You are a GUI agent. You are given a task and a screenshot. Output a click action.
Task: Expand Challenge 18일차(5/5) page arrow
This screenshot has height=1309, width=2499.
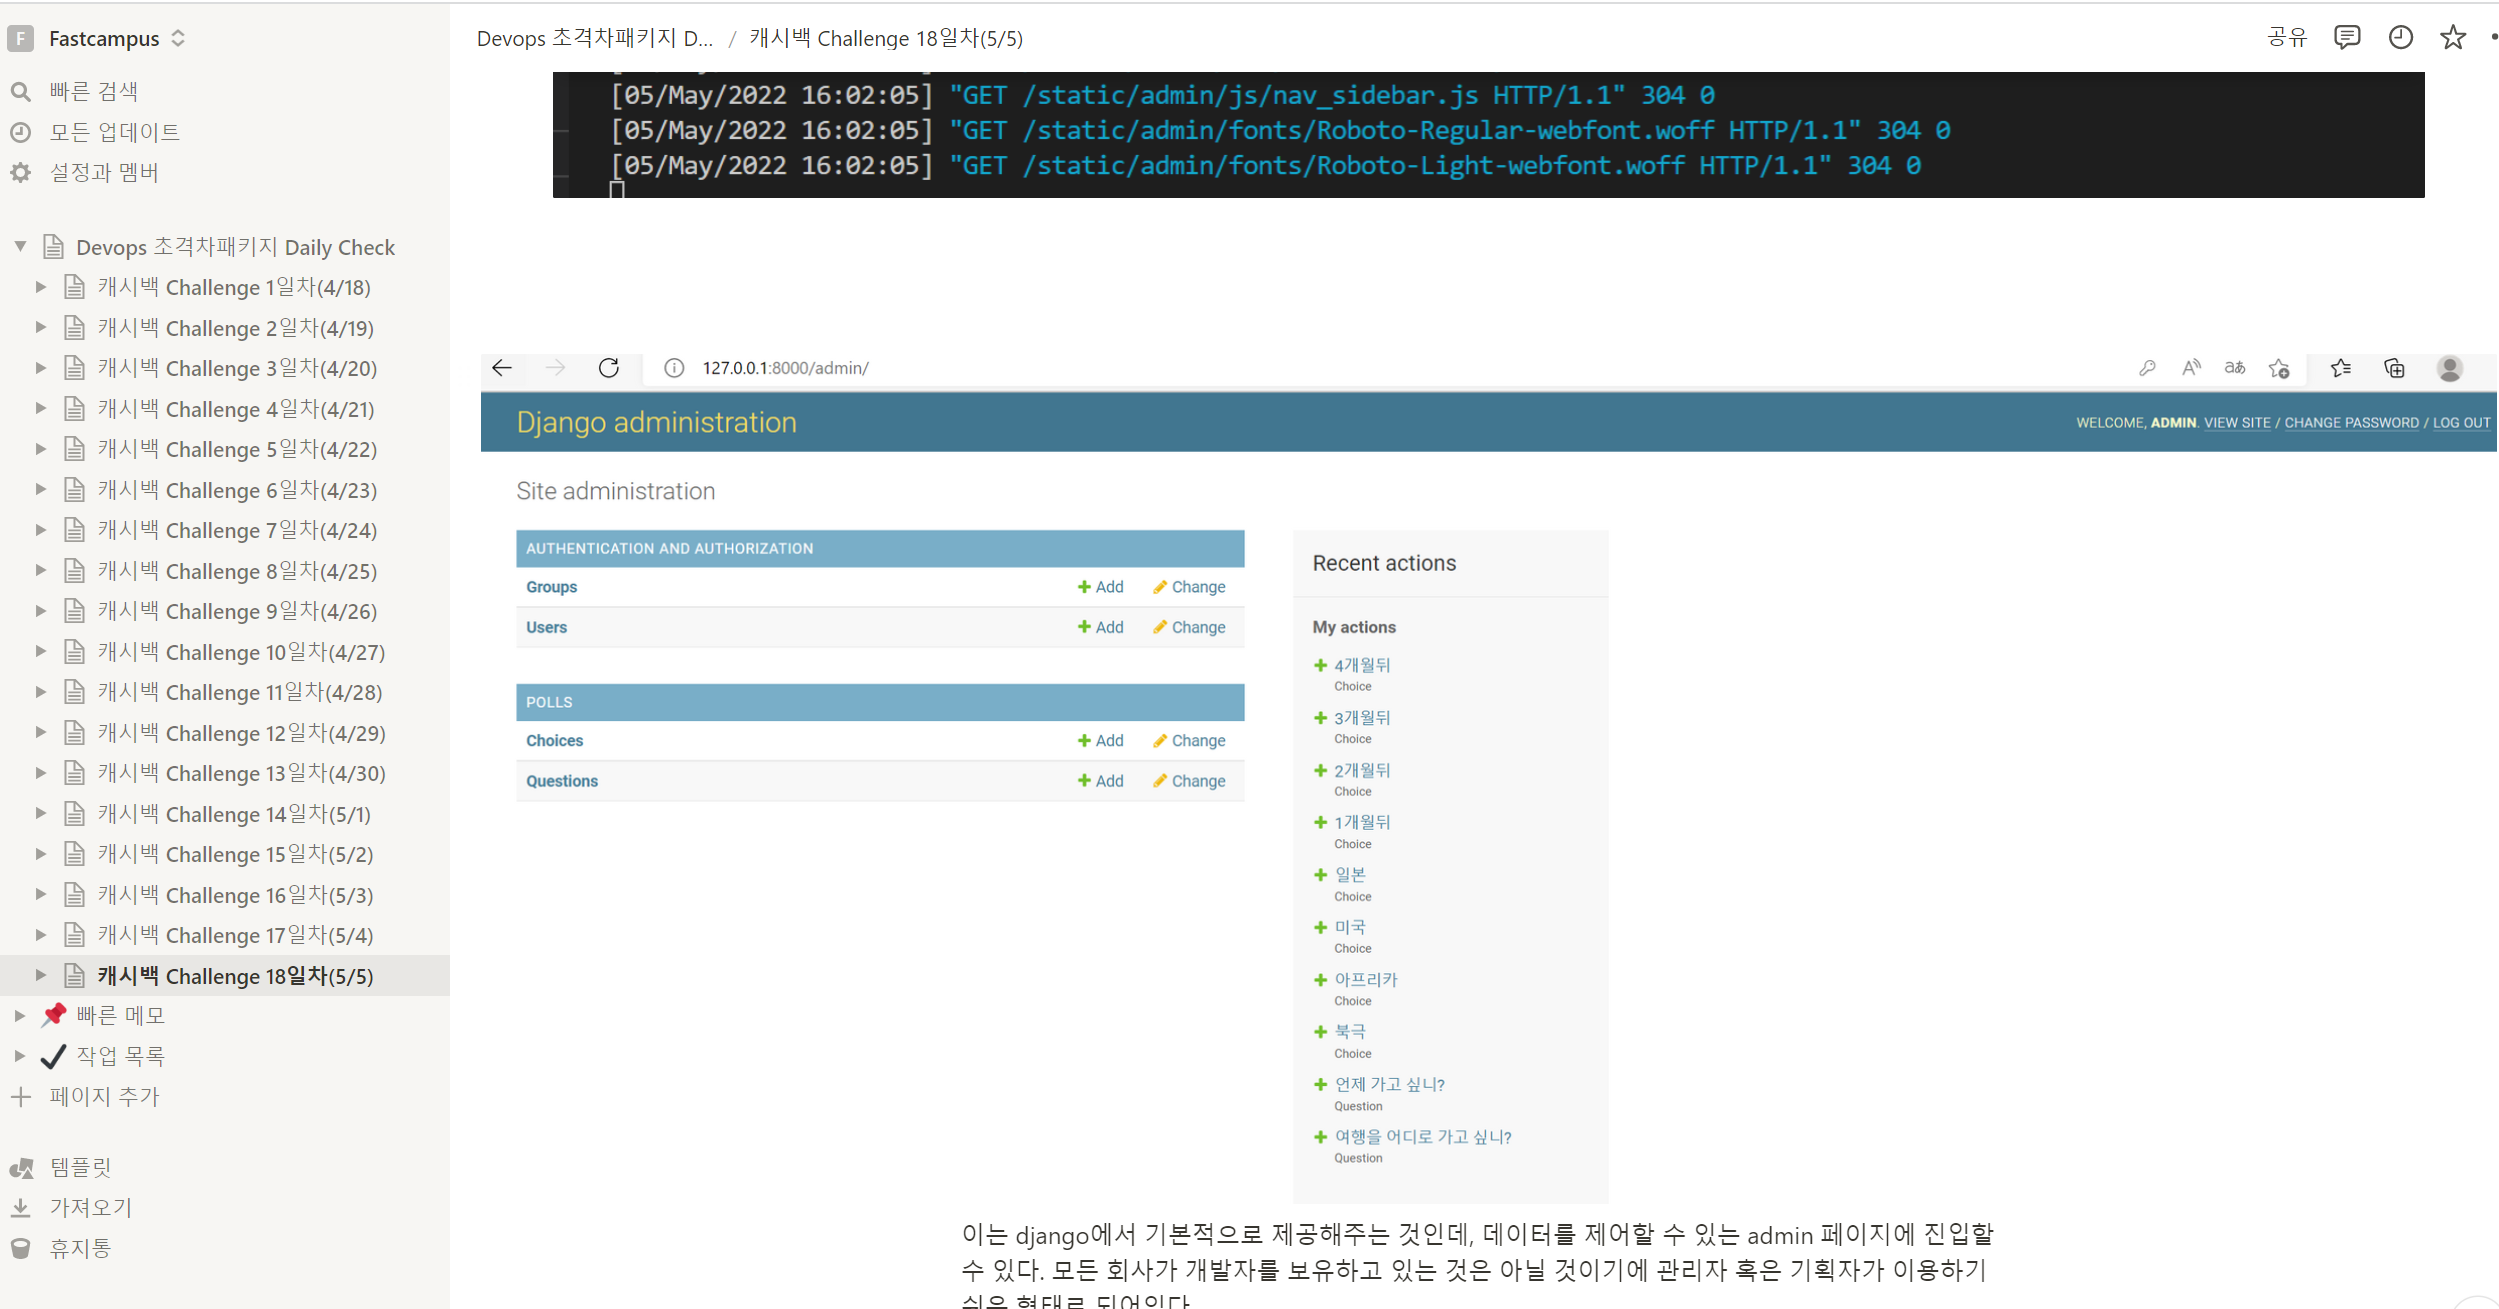(x=41, y=975)
